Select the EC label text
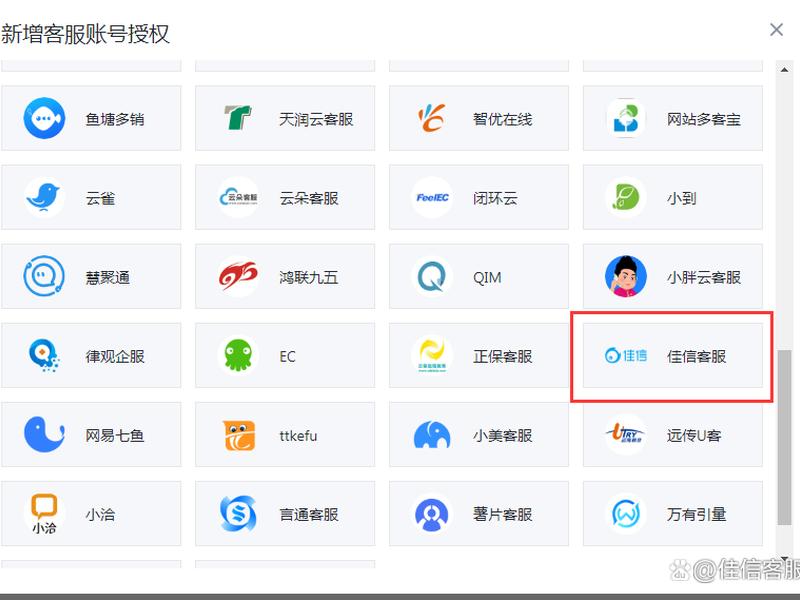 tap(287, 356)
